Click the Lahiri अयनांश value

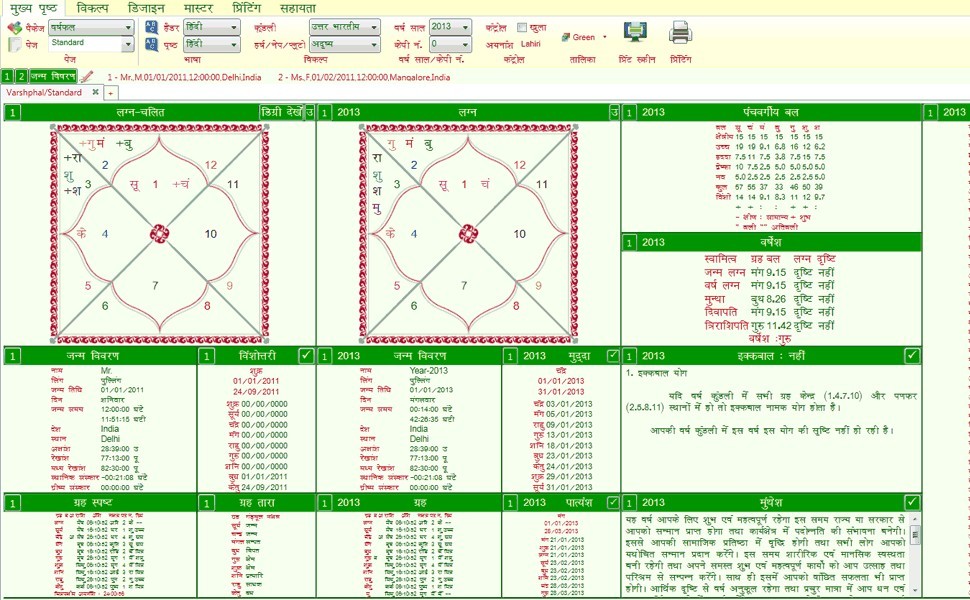(531, 44)
